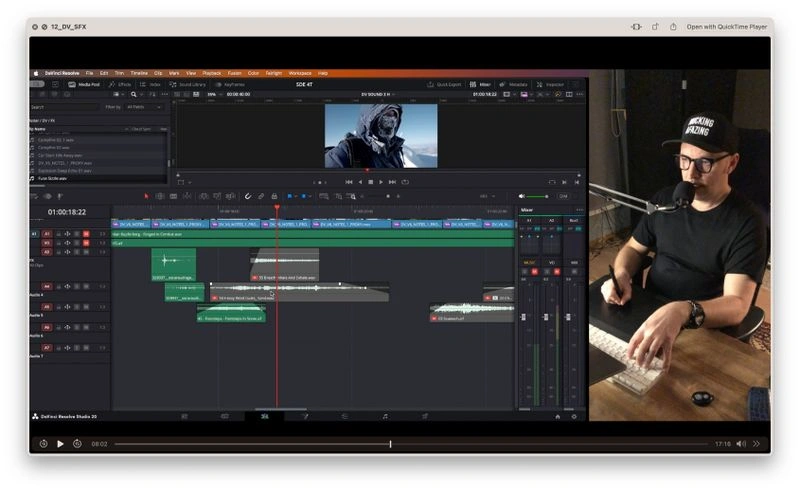Image resolution: width=800 pixels, height=491 pixels.
Task: Solo the Audio 5 track
Action: [x=77, y=307]
